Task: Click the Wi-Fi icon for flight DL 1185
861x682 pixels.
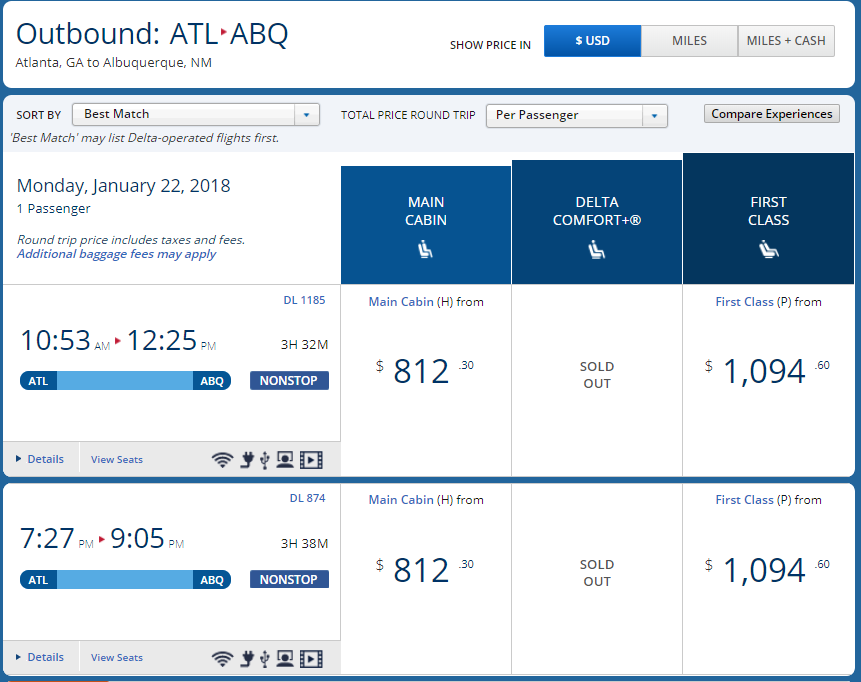Action: coord(222,460)
